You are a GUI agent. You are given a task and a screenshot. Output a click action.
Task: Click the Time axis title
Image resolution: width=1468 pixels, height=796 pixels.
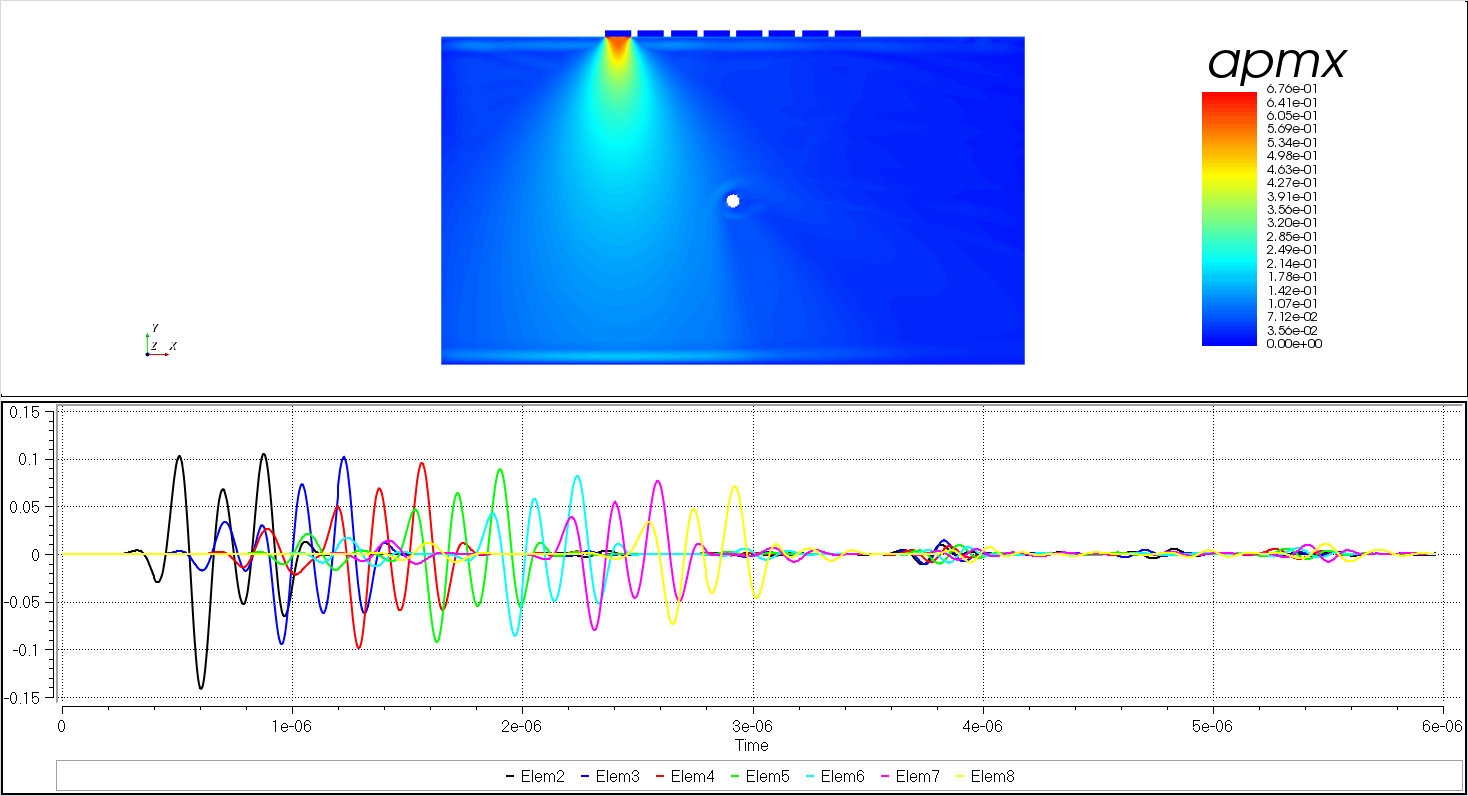pos(752,745)
